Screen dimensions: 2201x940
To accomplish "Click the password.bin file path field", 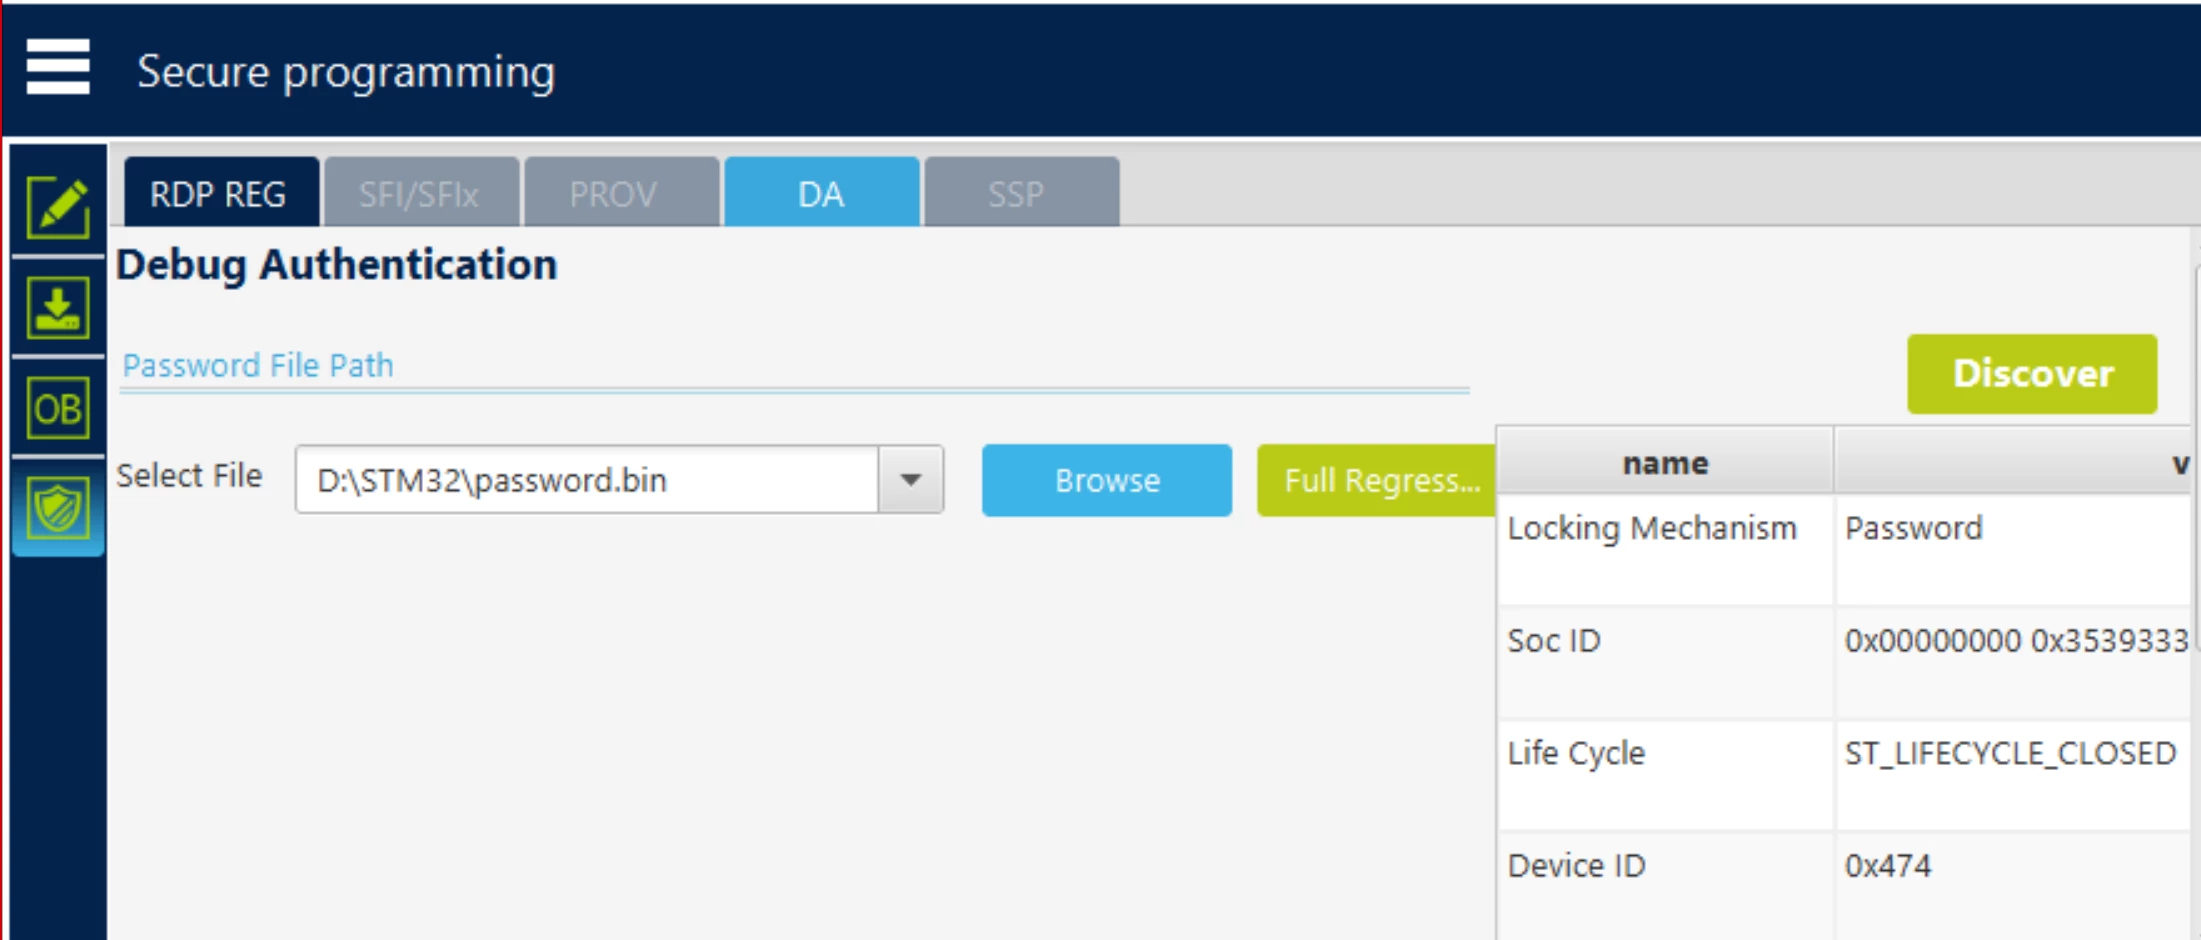I will [x=587, y=480].
